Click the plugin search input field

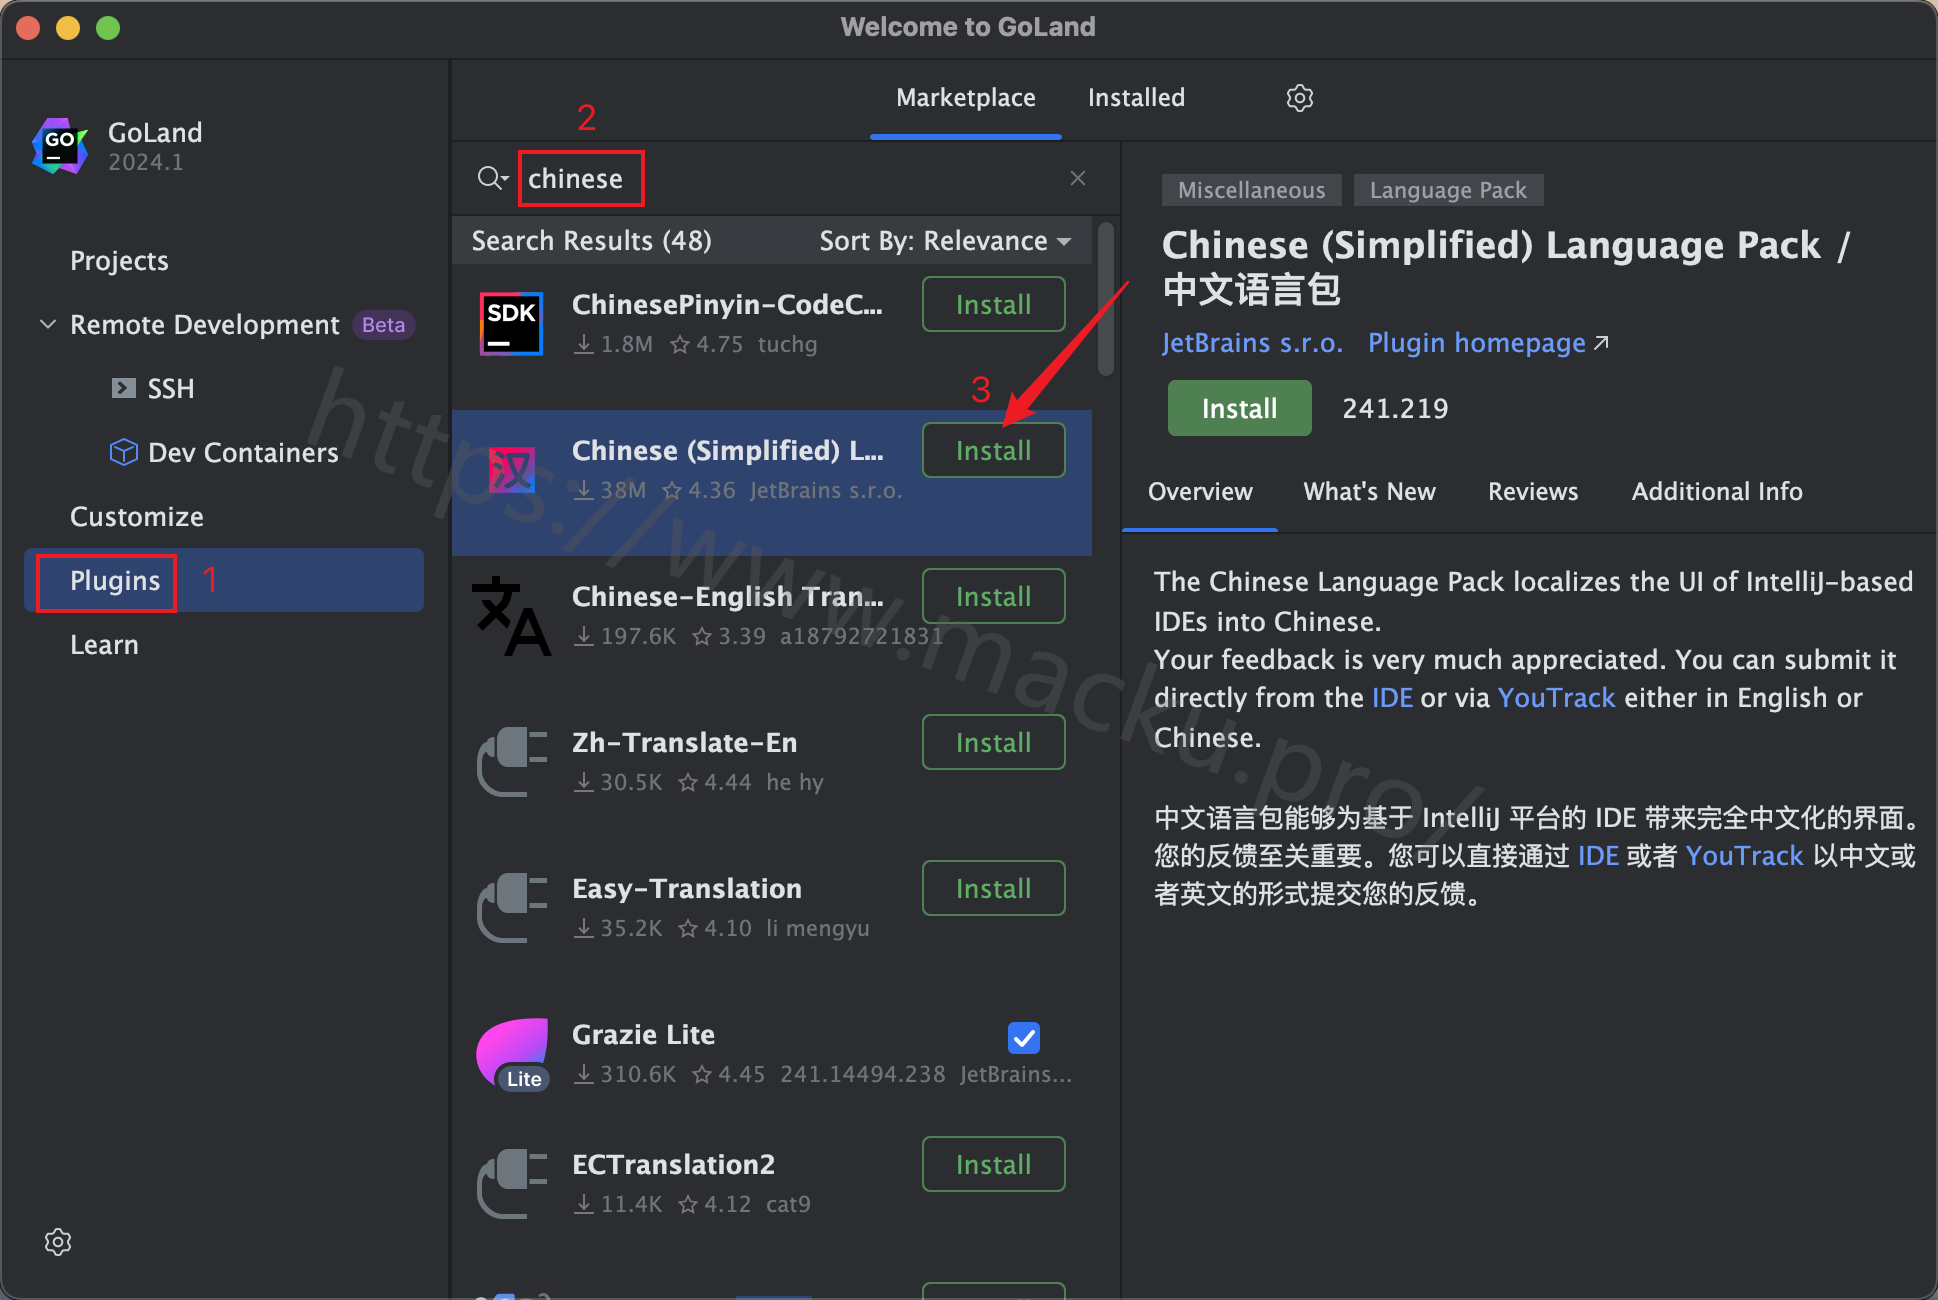coord(790,178)
